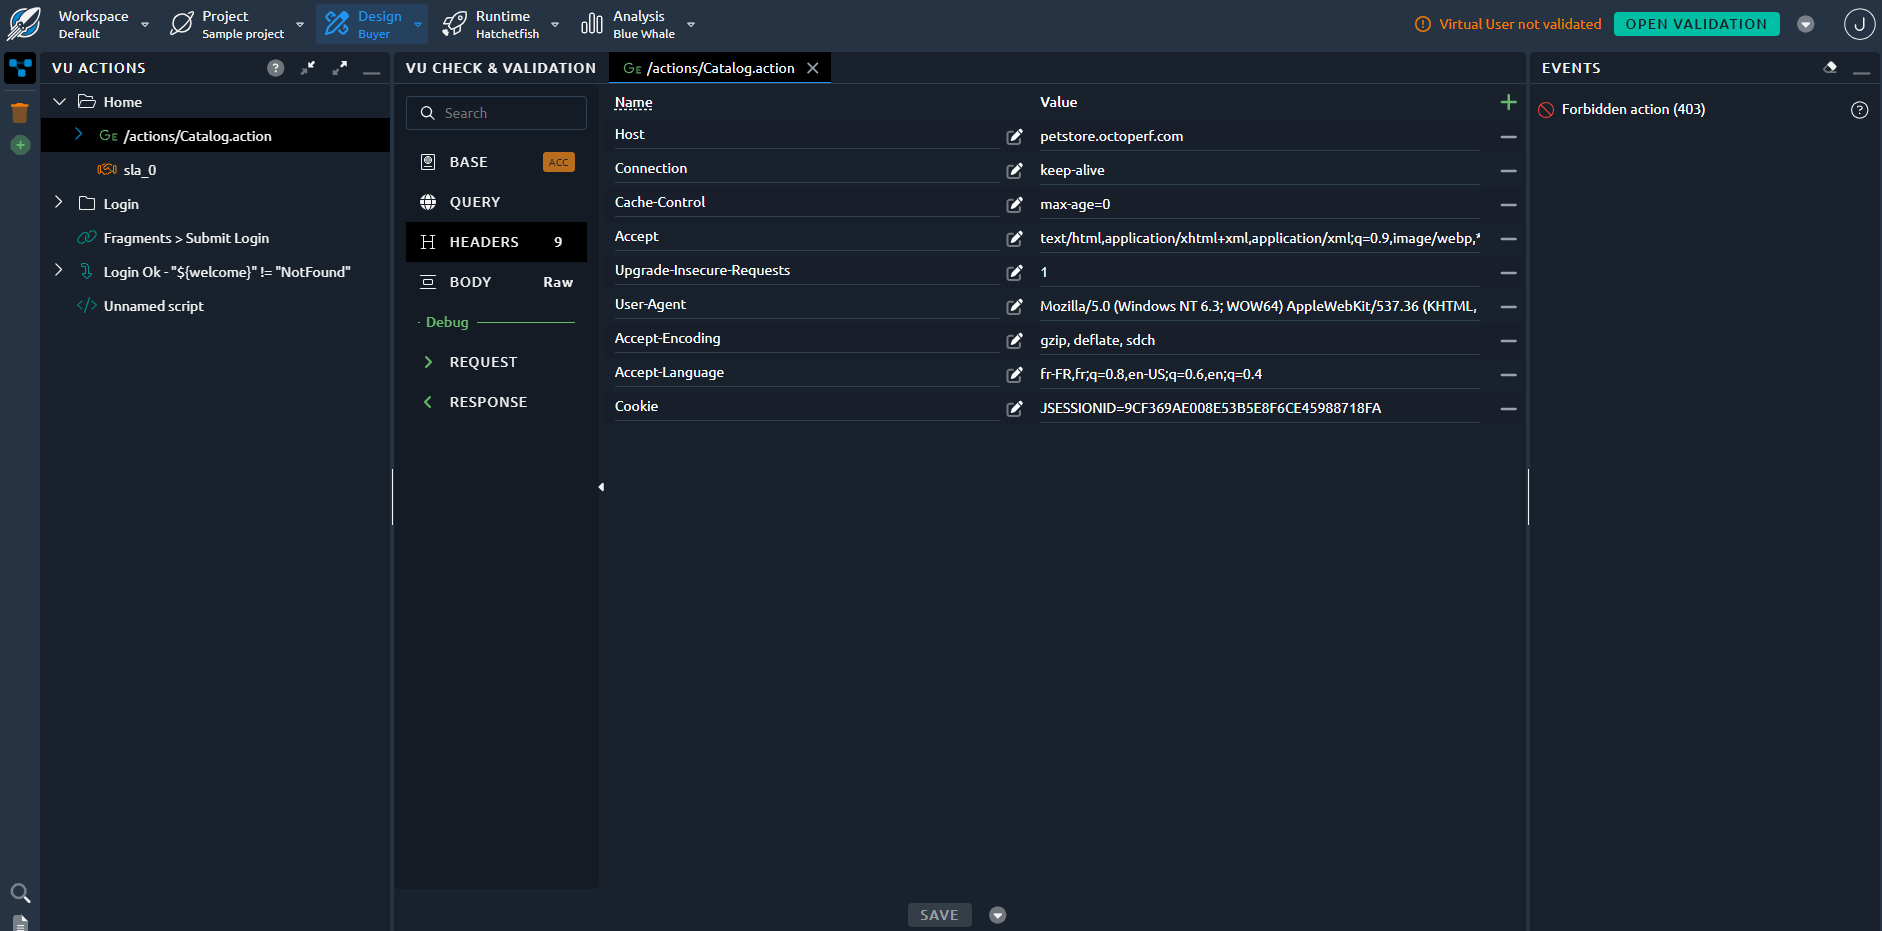This screenshot has width=1882, height=931.
Task: Open the Design Buyer dropdown chevron
Action: tap(417, 24)
